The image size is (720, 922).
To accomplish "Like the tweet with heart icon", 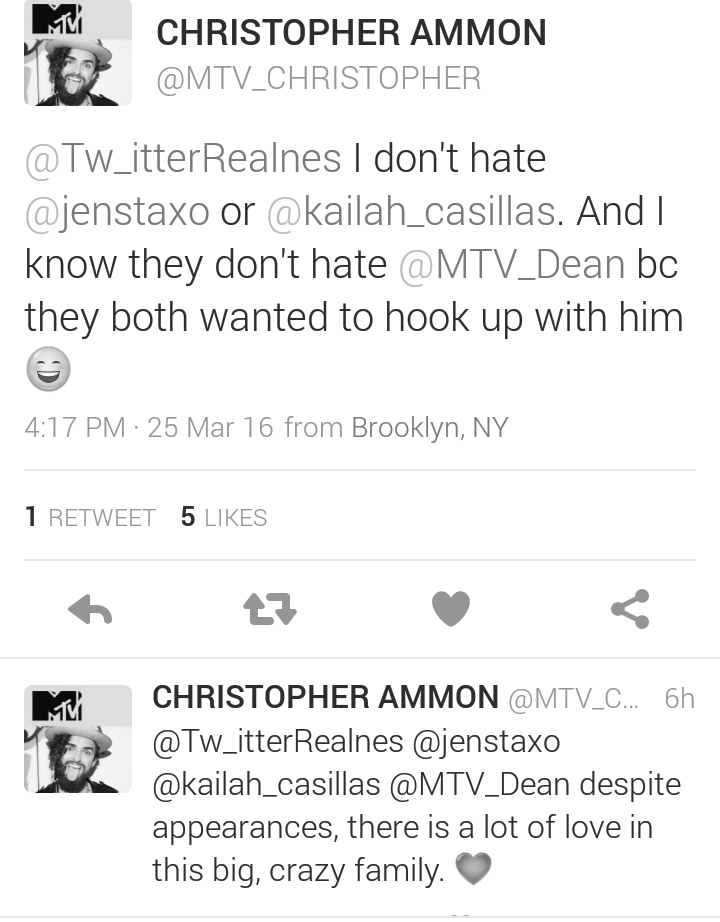I will pyautogui.click(x=451, y=609).
